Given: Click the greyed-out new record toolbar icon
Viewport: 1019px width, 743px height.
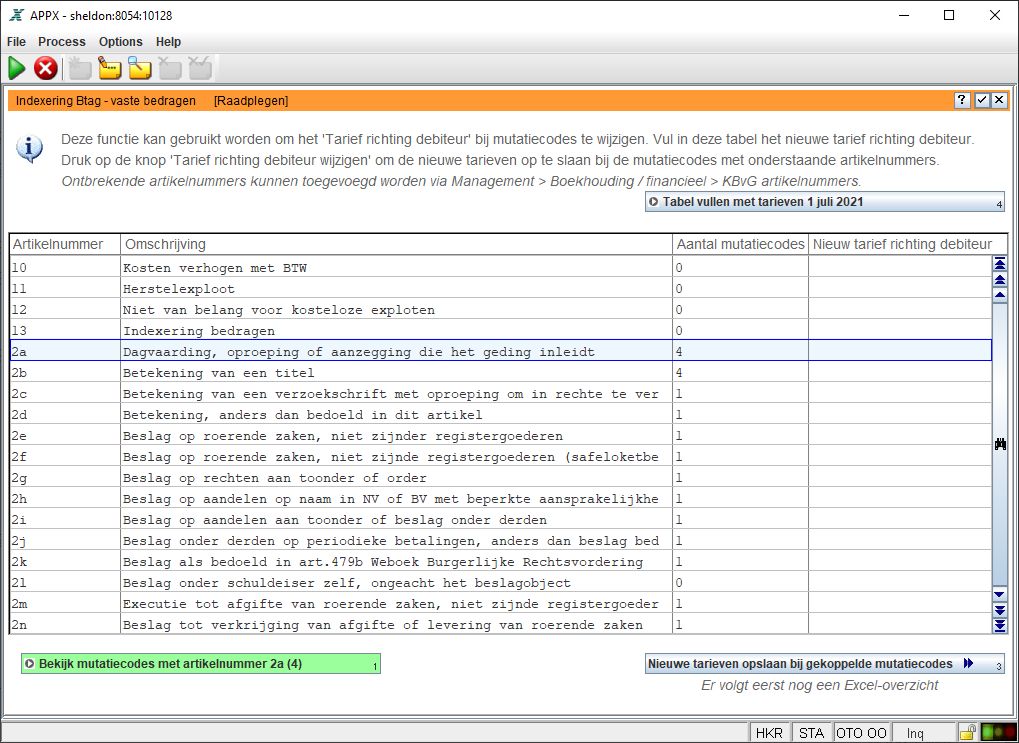Looking at the screenshot, I should click(x=81, y=68).
